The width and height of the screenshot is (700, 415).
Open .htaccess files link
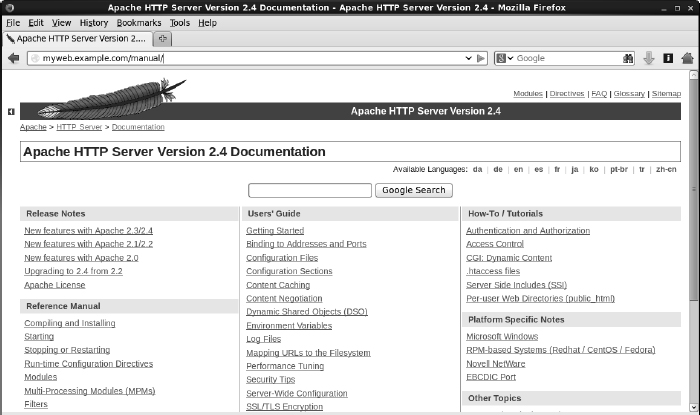tap(493, 271)
